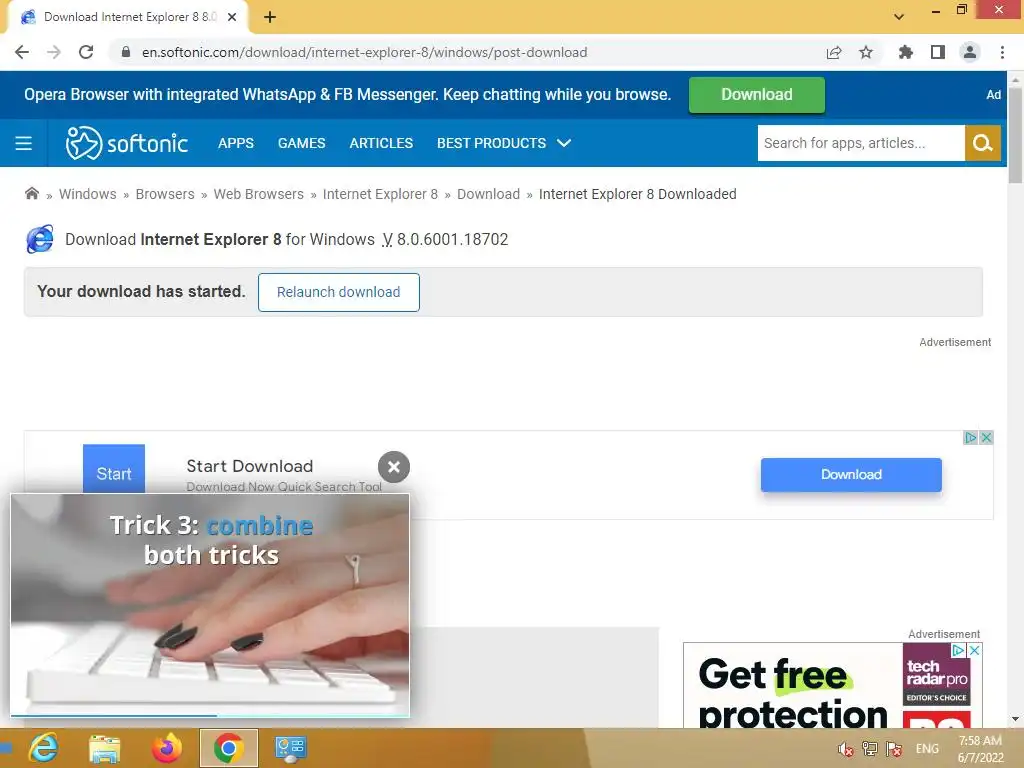Click the blue Download ad button
Viewport: 1024px width, 768px height.
pyautogui.click(x=851, y=475)
